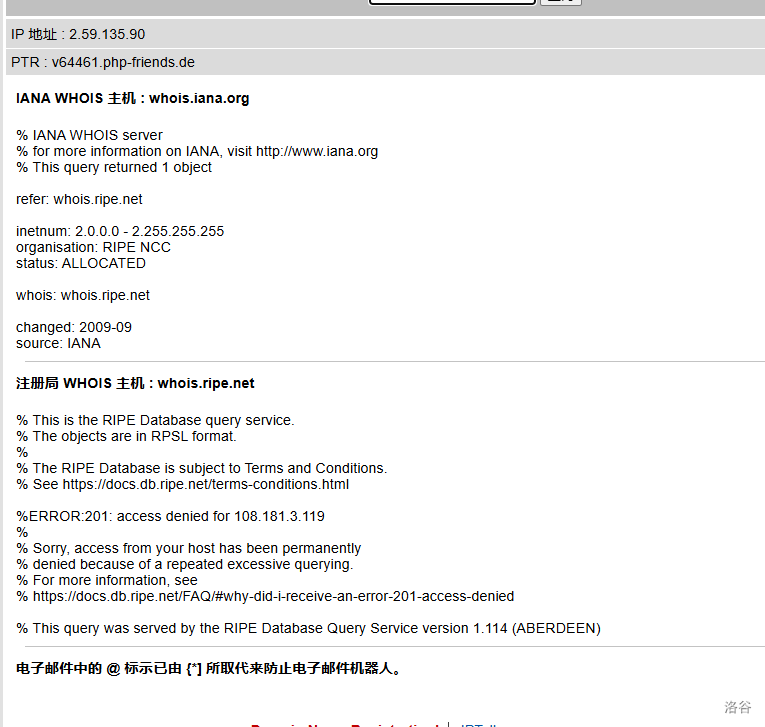Click the 洛谷 watermark text
Image resolution: width=765 pixels, height=727 pixels.
pyautogui.click(x=737, y=707)
